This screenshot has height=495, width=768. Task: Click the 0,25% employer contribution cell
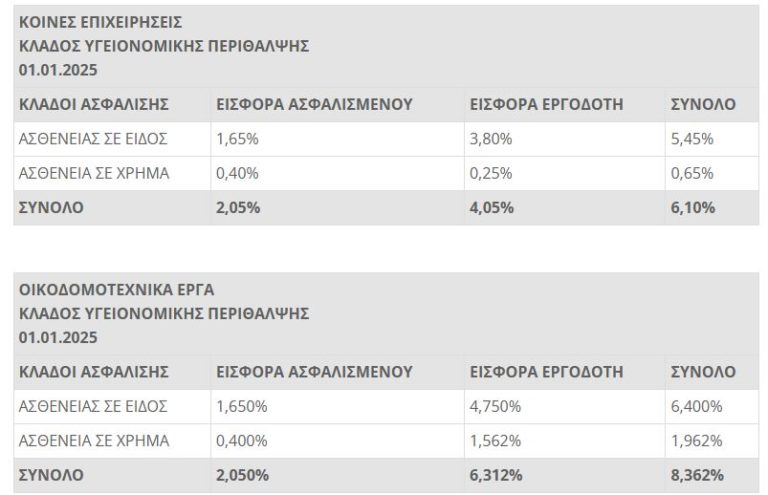tap(490, 173)
